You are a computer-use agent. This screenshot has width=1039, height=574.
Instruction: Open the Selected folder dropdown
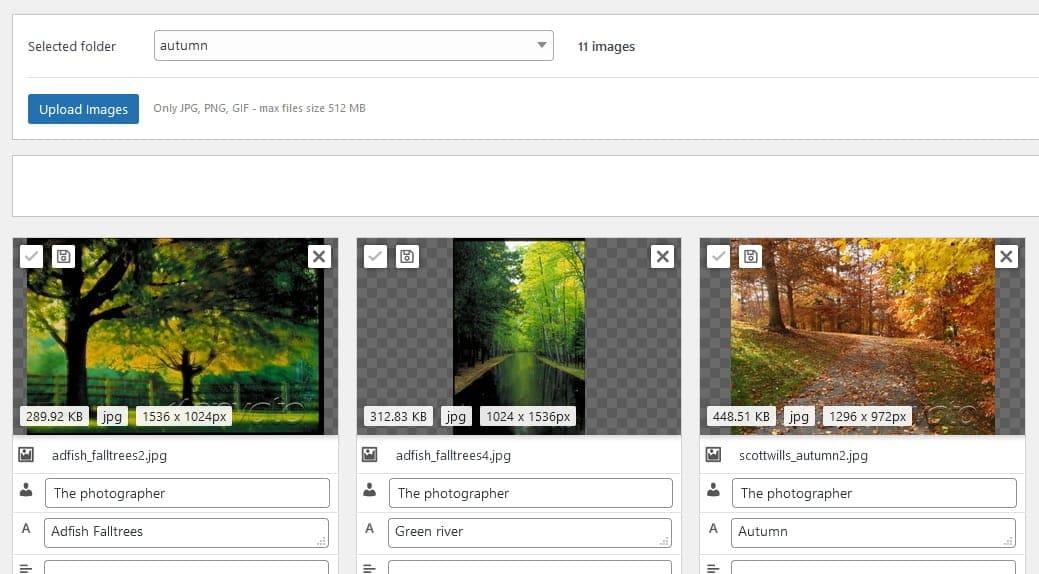[354, 45]
